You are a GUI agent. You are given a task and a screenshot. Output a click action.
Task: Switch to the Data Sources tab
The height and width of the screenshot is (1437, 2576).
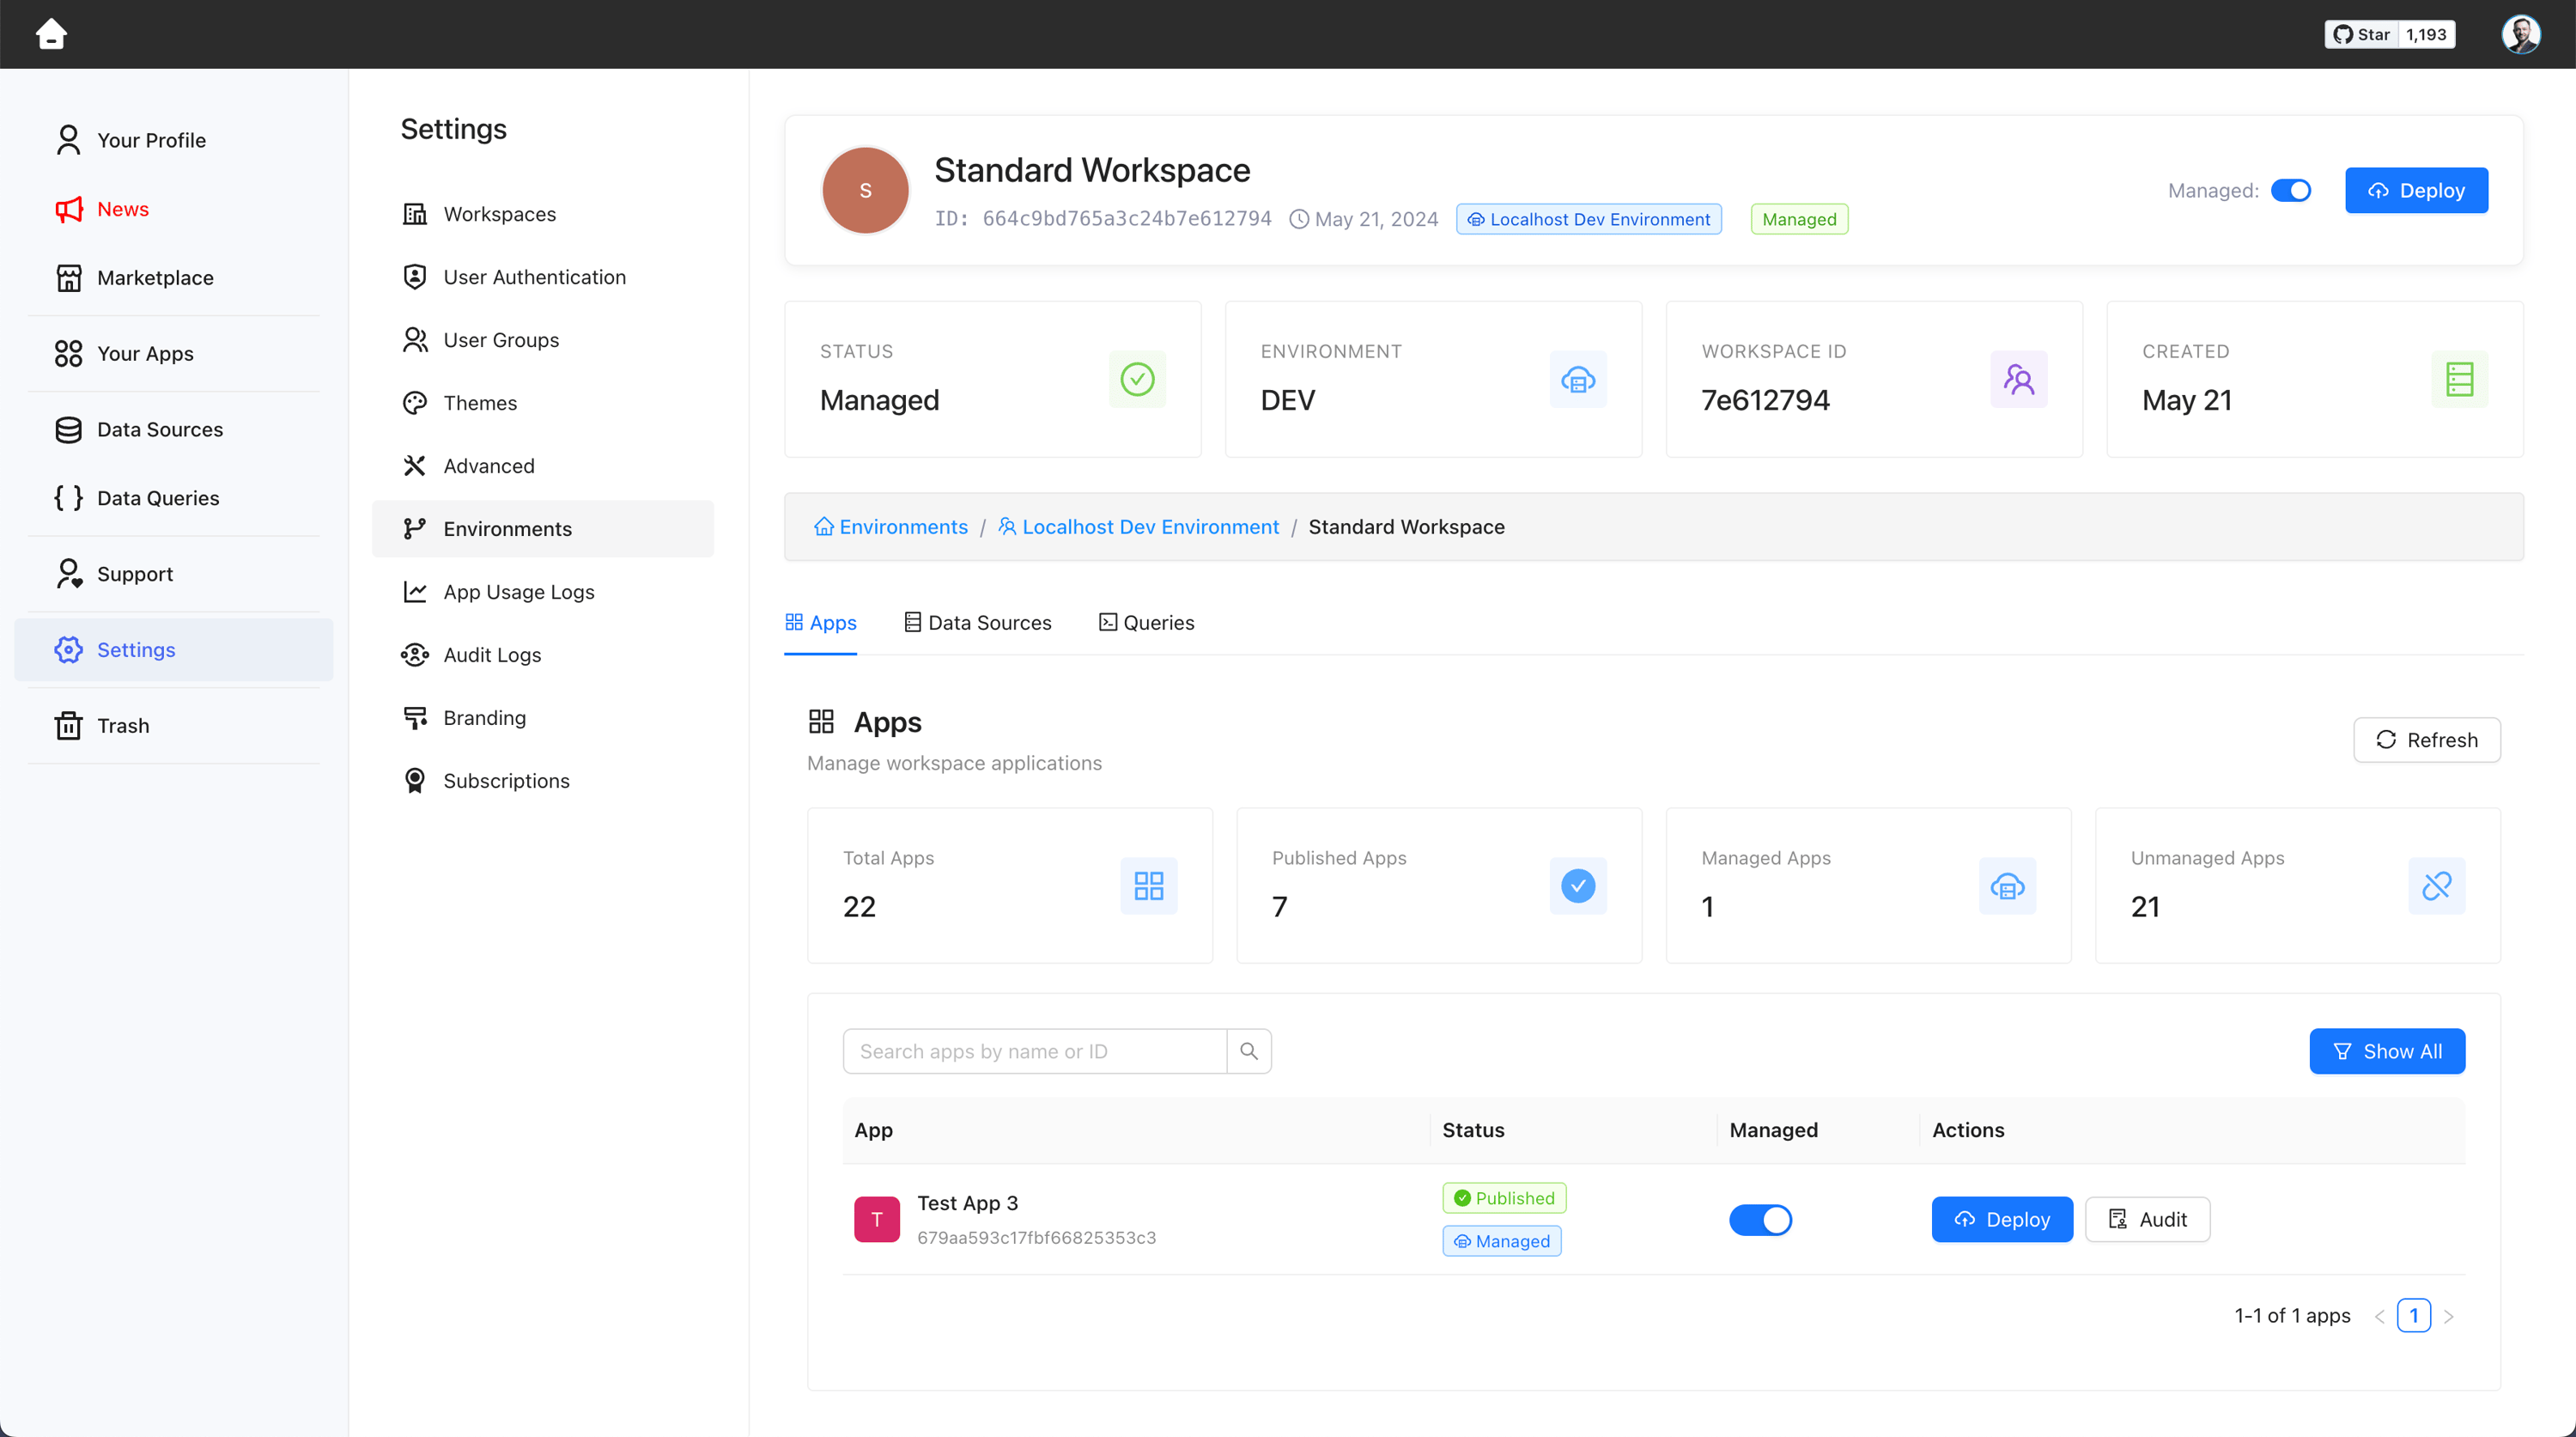point(977,623)
